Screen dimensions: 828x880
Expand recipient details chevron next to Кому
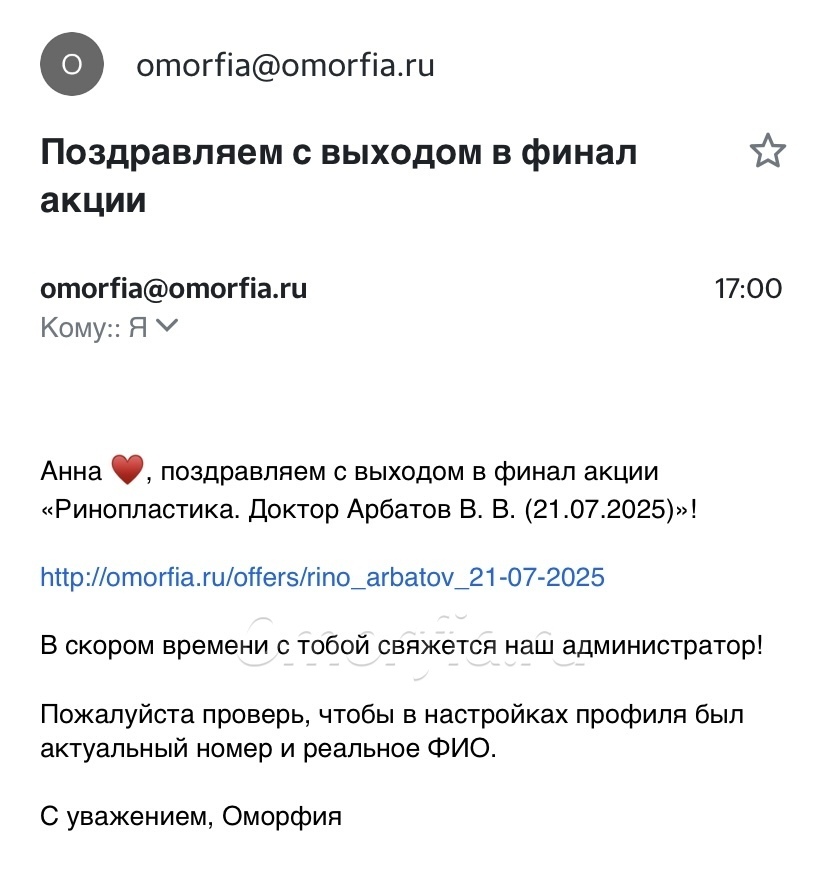(x=167, y=325)
